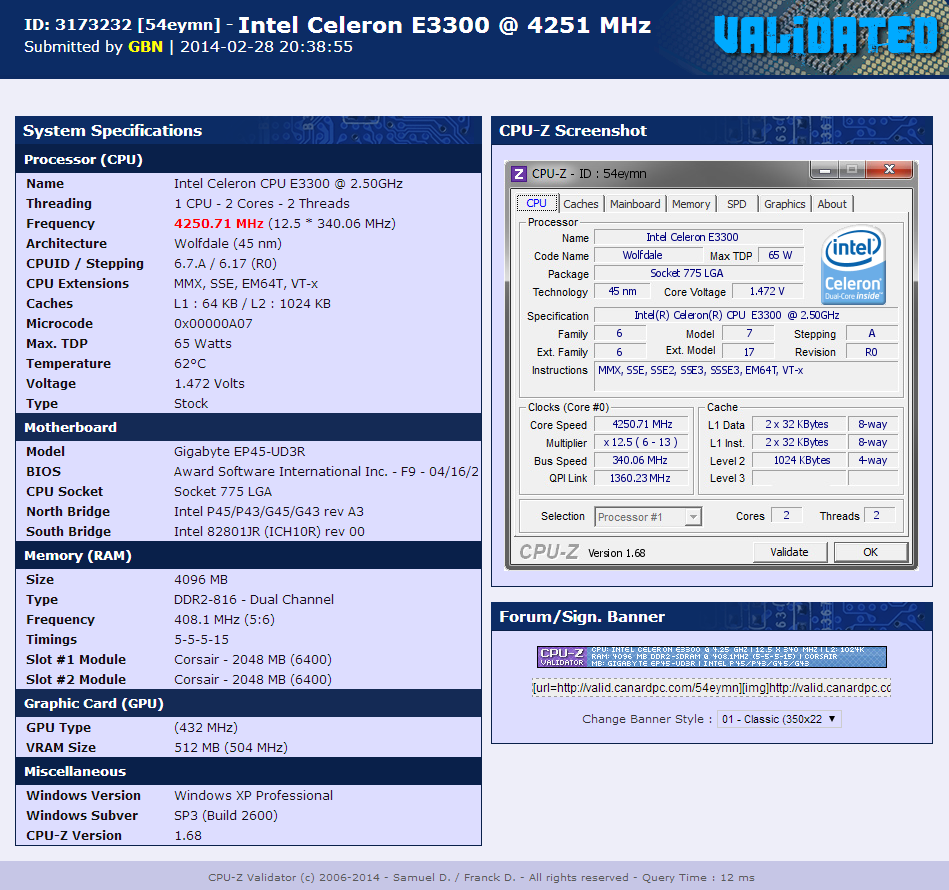This screenshot has width=949, height=890.
Task: Click the Bus Speed 340.06 MHz field
Action: pos(642,460)
